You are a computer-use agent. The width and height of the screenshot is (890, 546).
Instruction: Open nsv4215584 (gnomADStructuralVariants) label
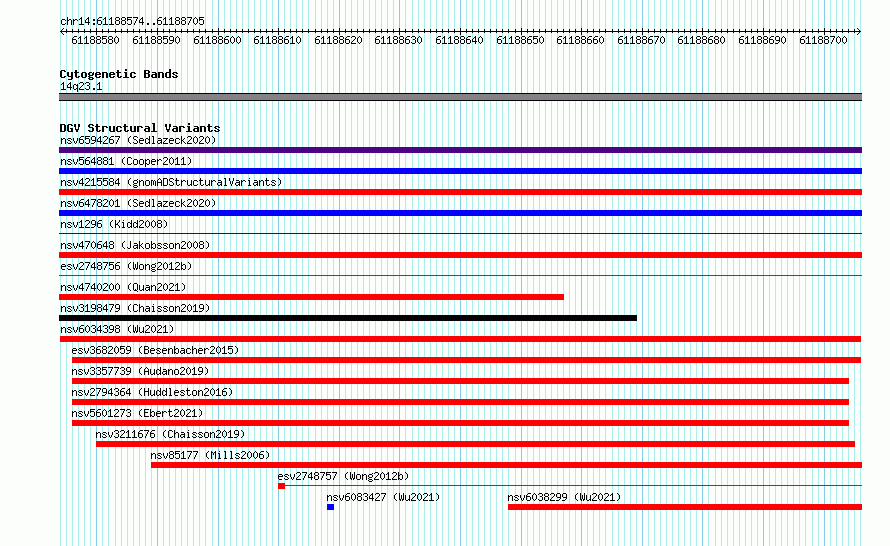pos(171,182)
